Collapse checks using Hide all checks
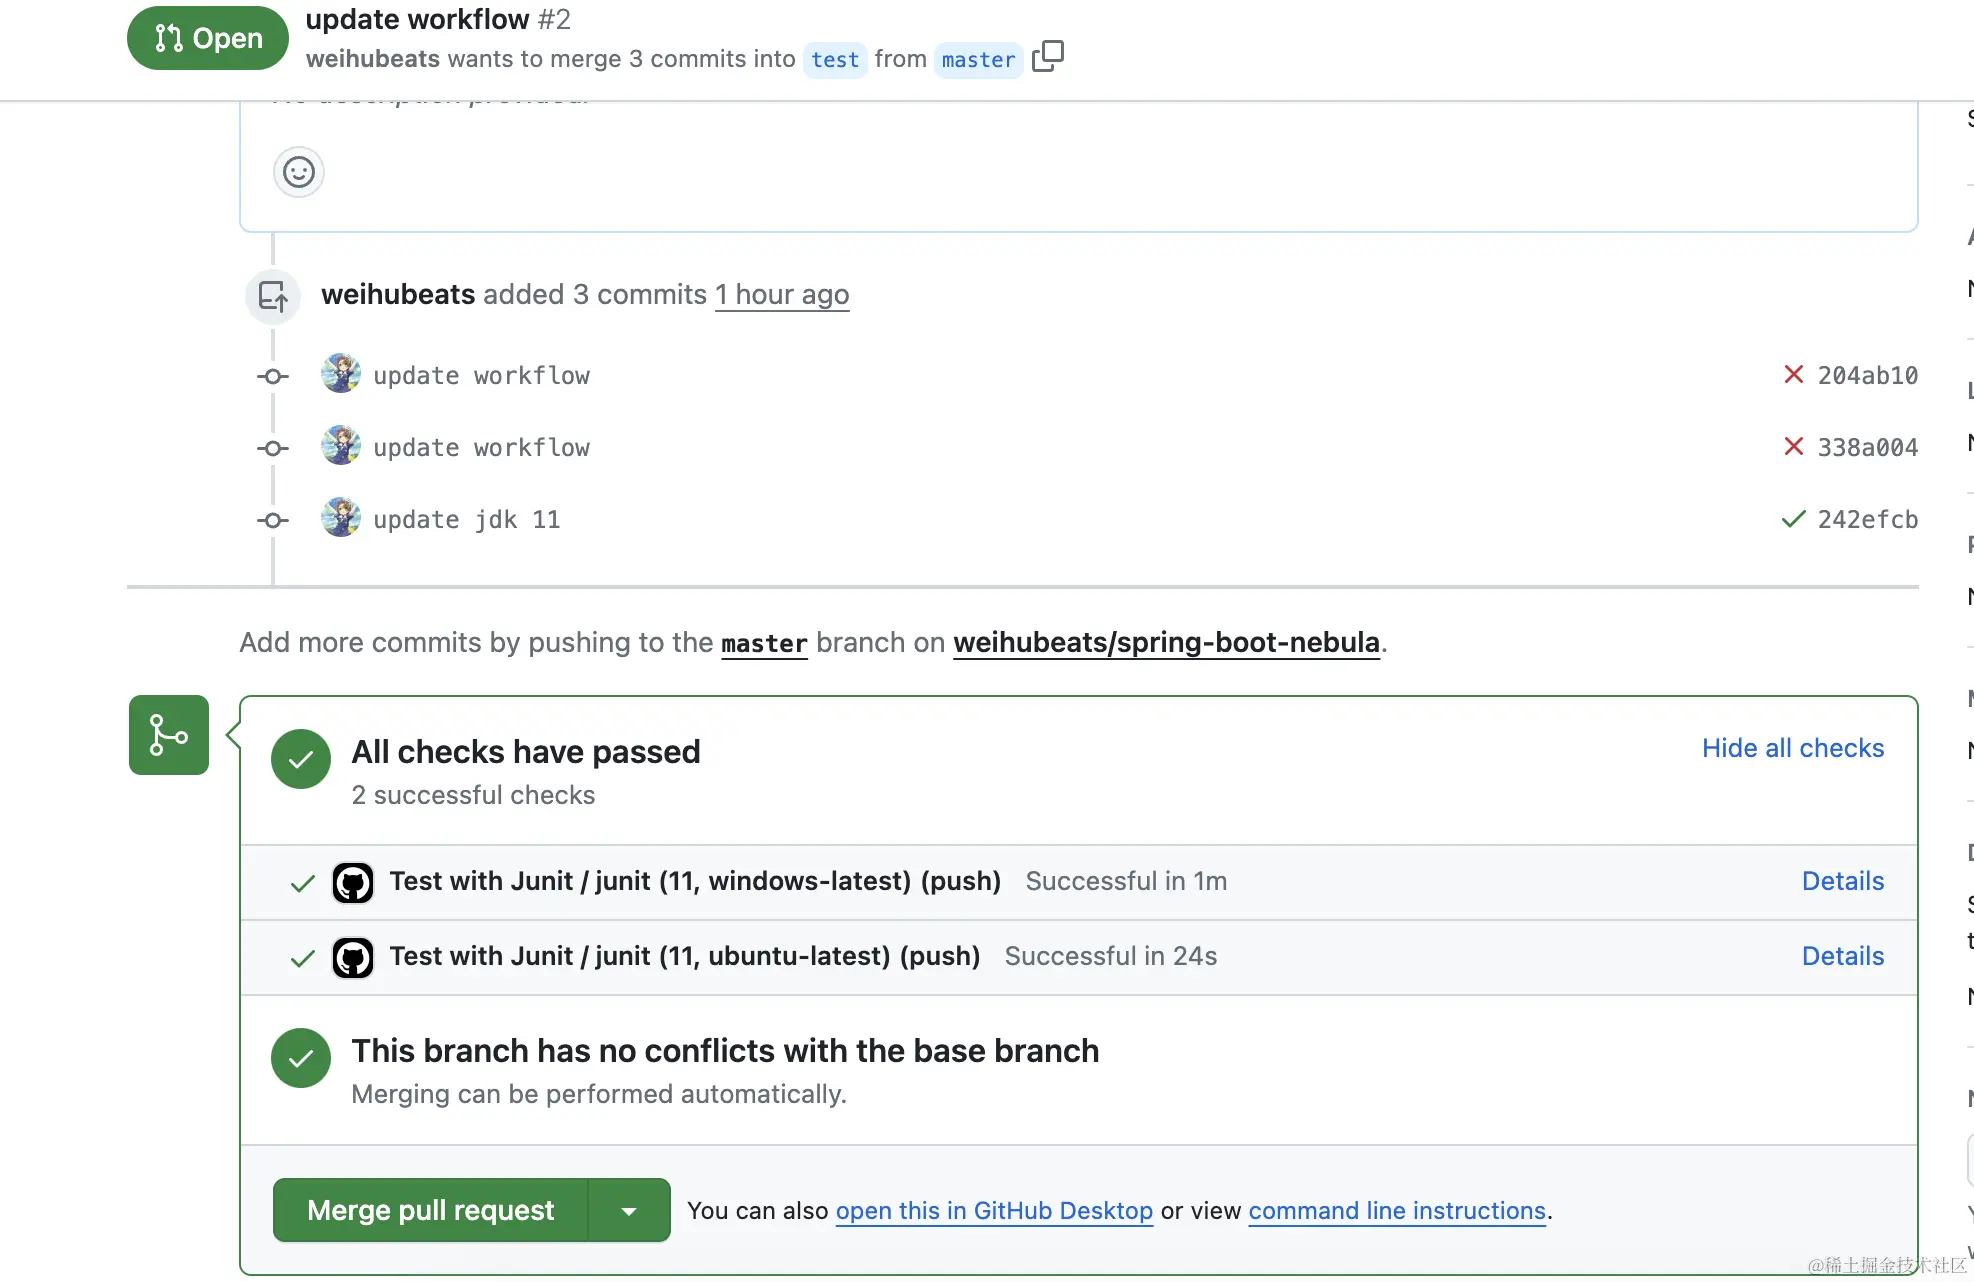 [x=1792, y=748]
